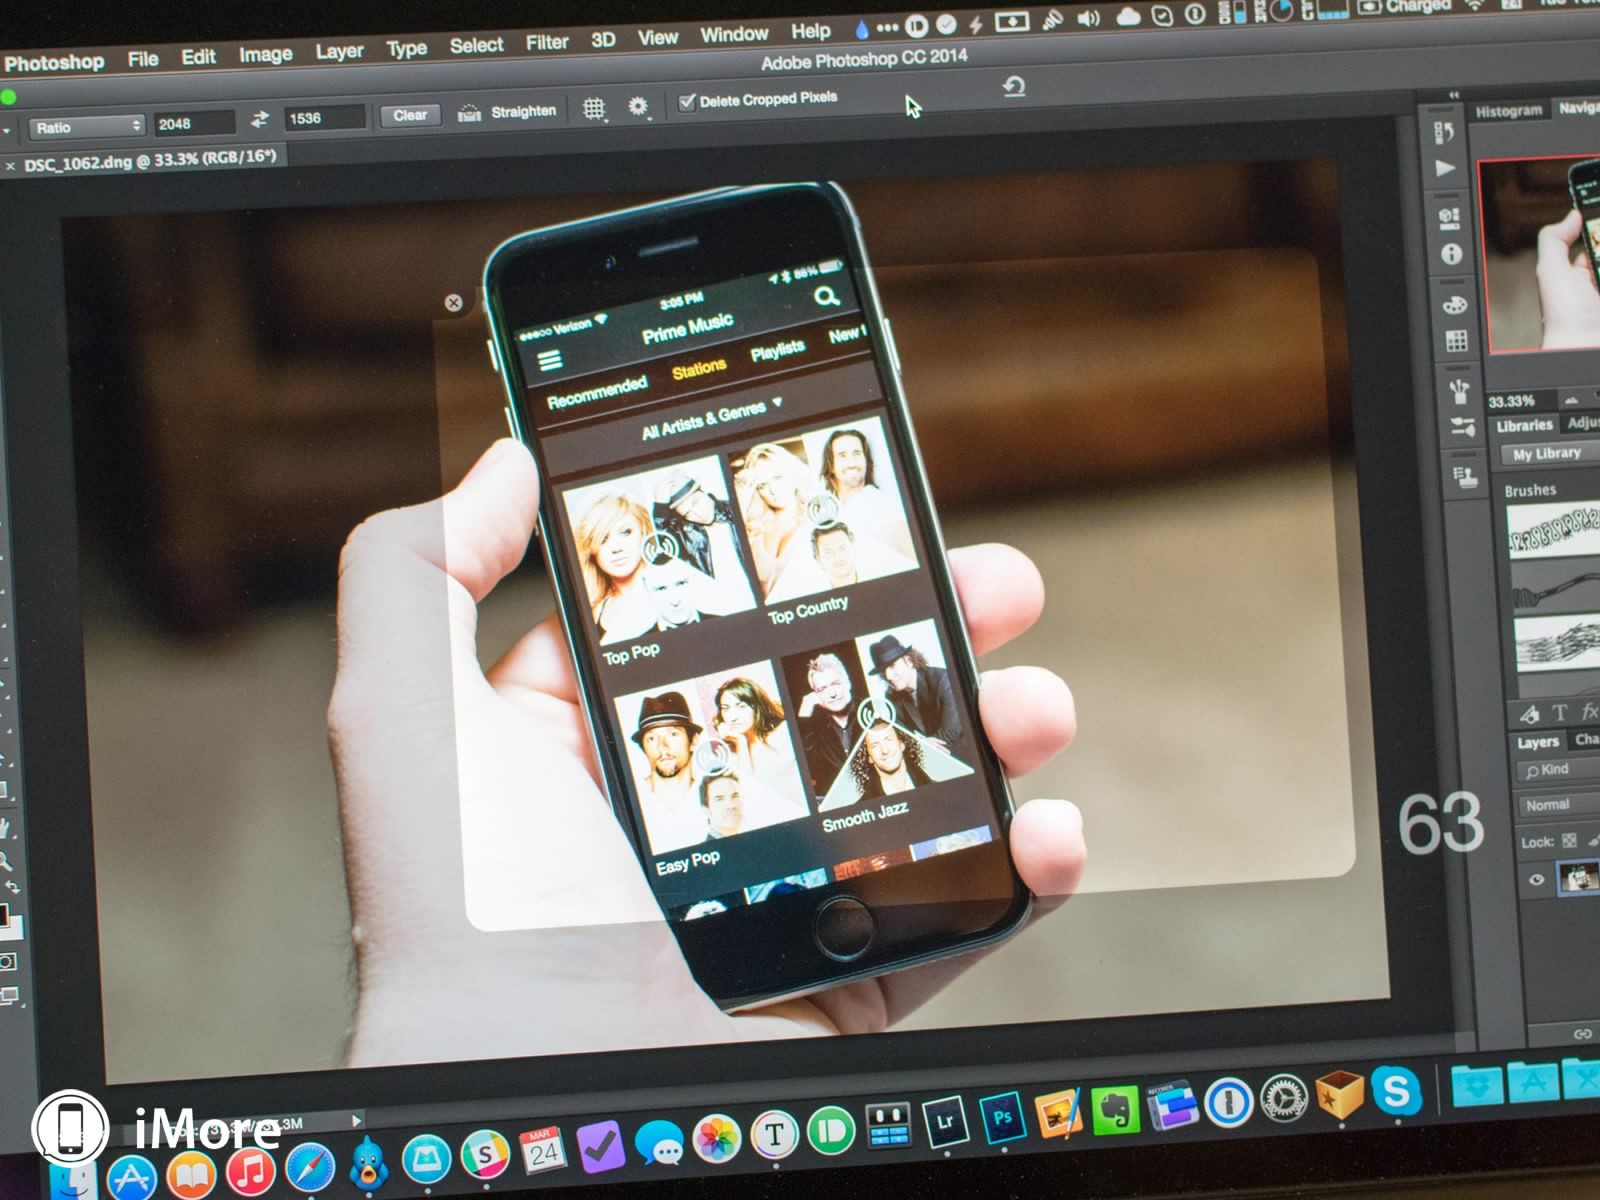Open the Filter menu
Screen dimensions: 1600x1200
(547, 43)
